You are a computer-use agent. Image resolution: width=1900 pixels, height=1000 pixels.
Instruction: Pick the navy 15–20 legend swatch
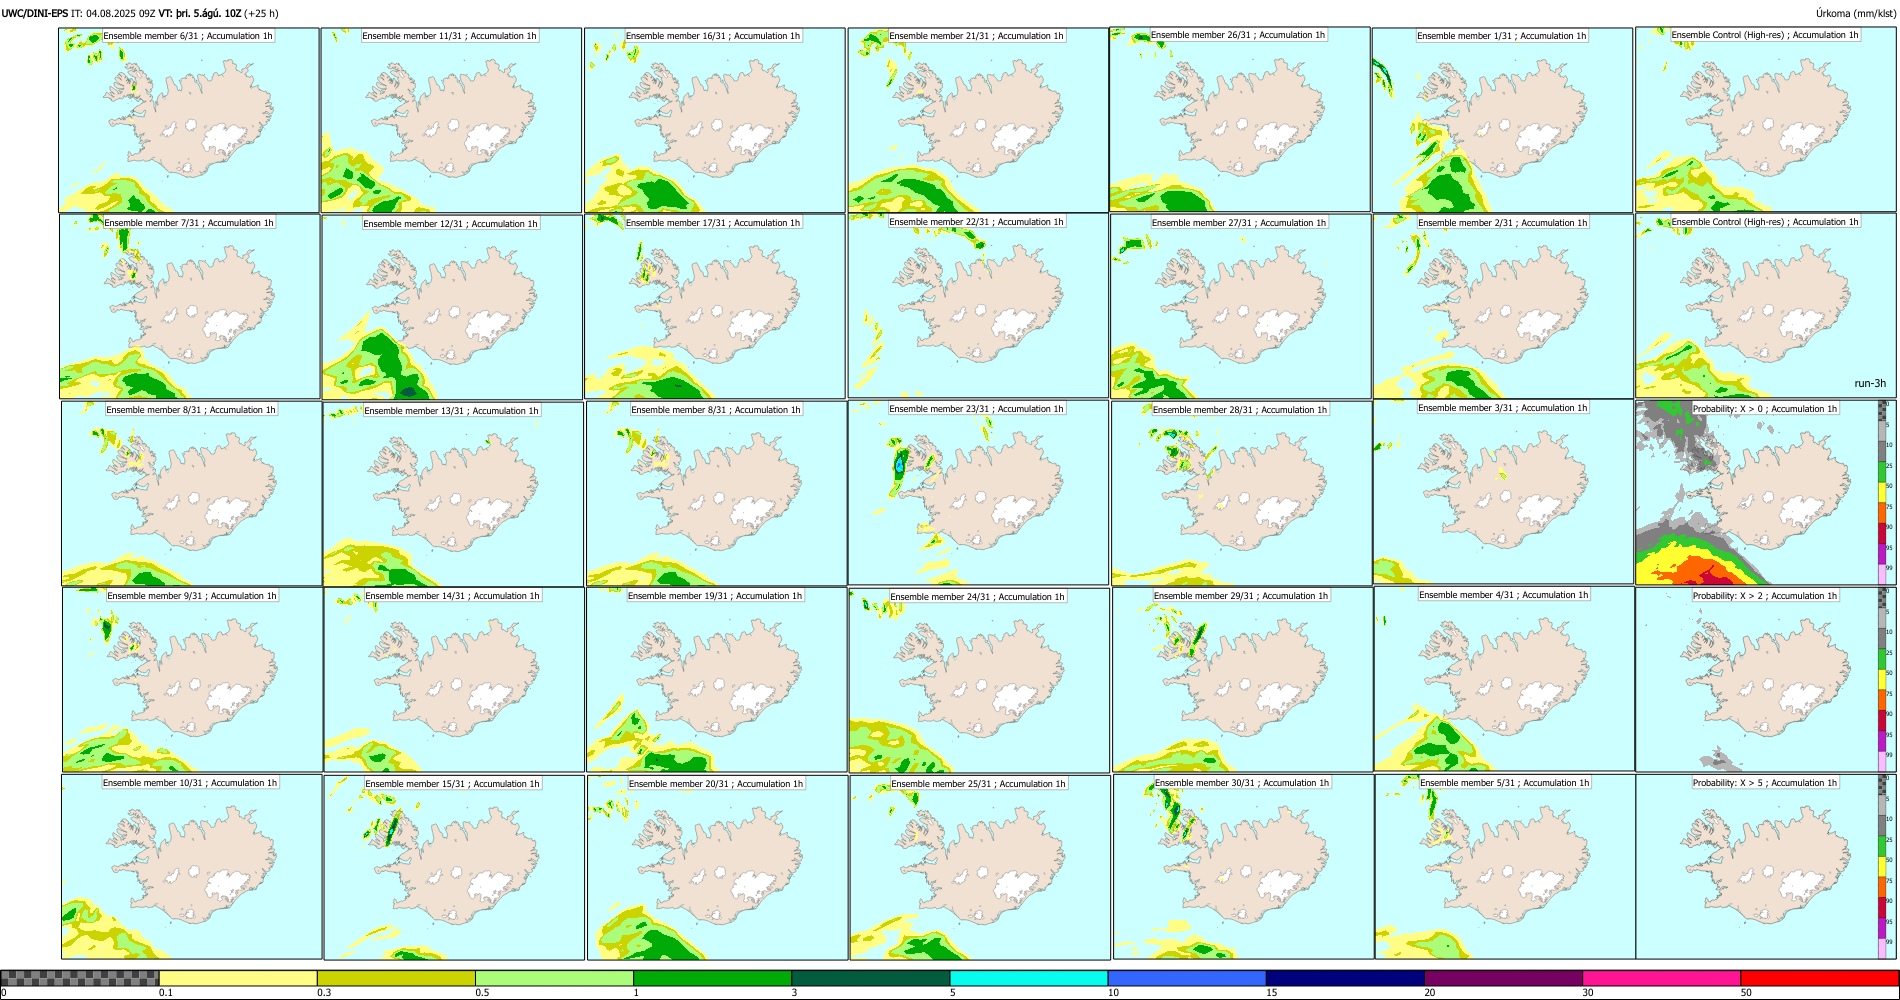point(1345,978)
